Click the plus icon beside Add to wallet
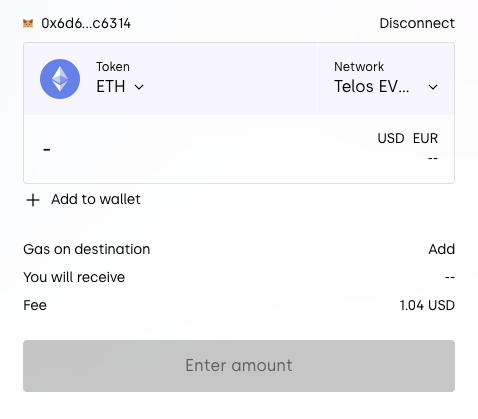This screenshot has width=478, height=419. 33,200
